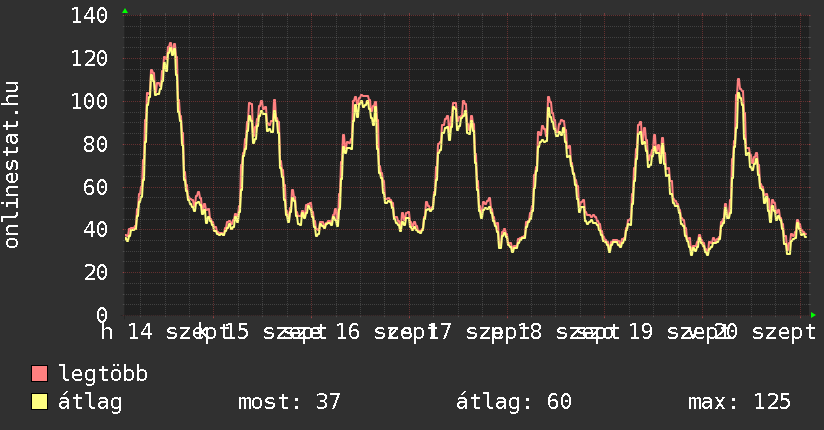Select the átlag legend label

(90, 402)
